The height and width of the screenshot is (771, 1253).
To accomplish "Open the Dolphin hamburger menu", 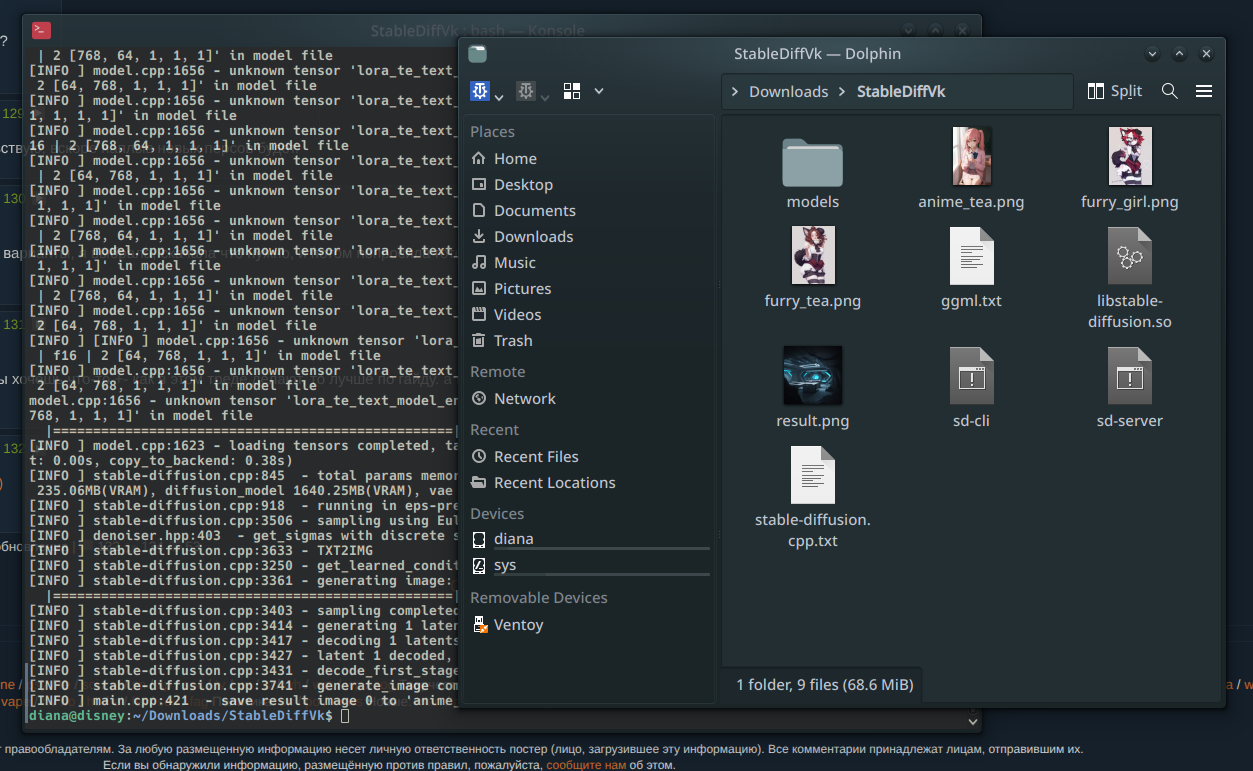I will 1204,91.
